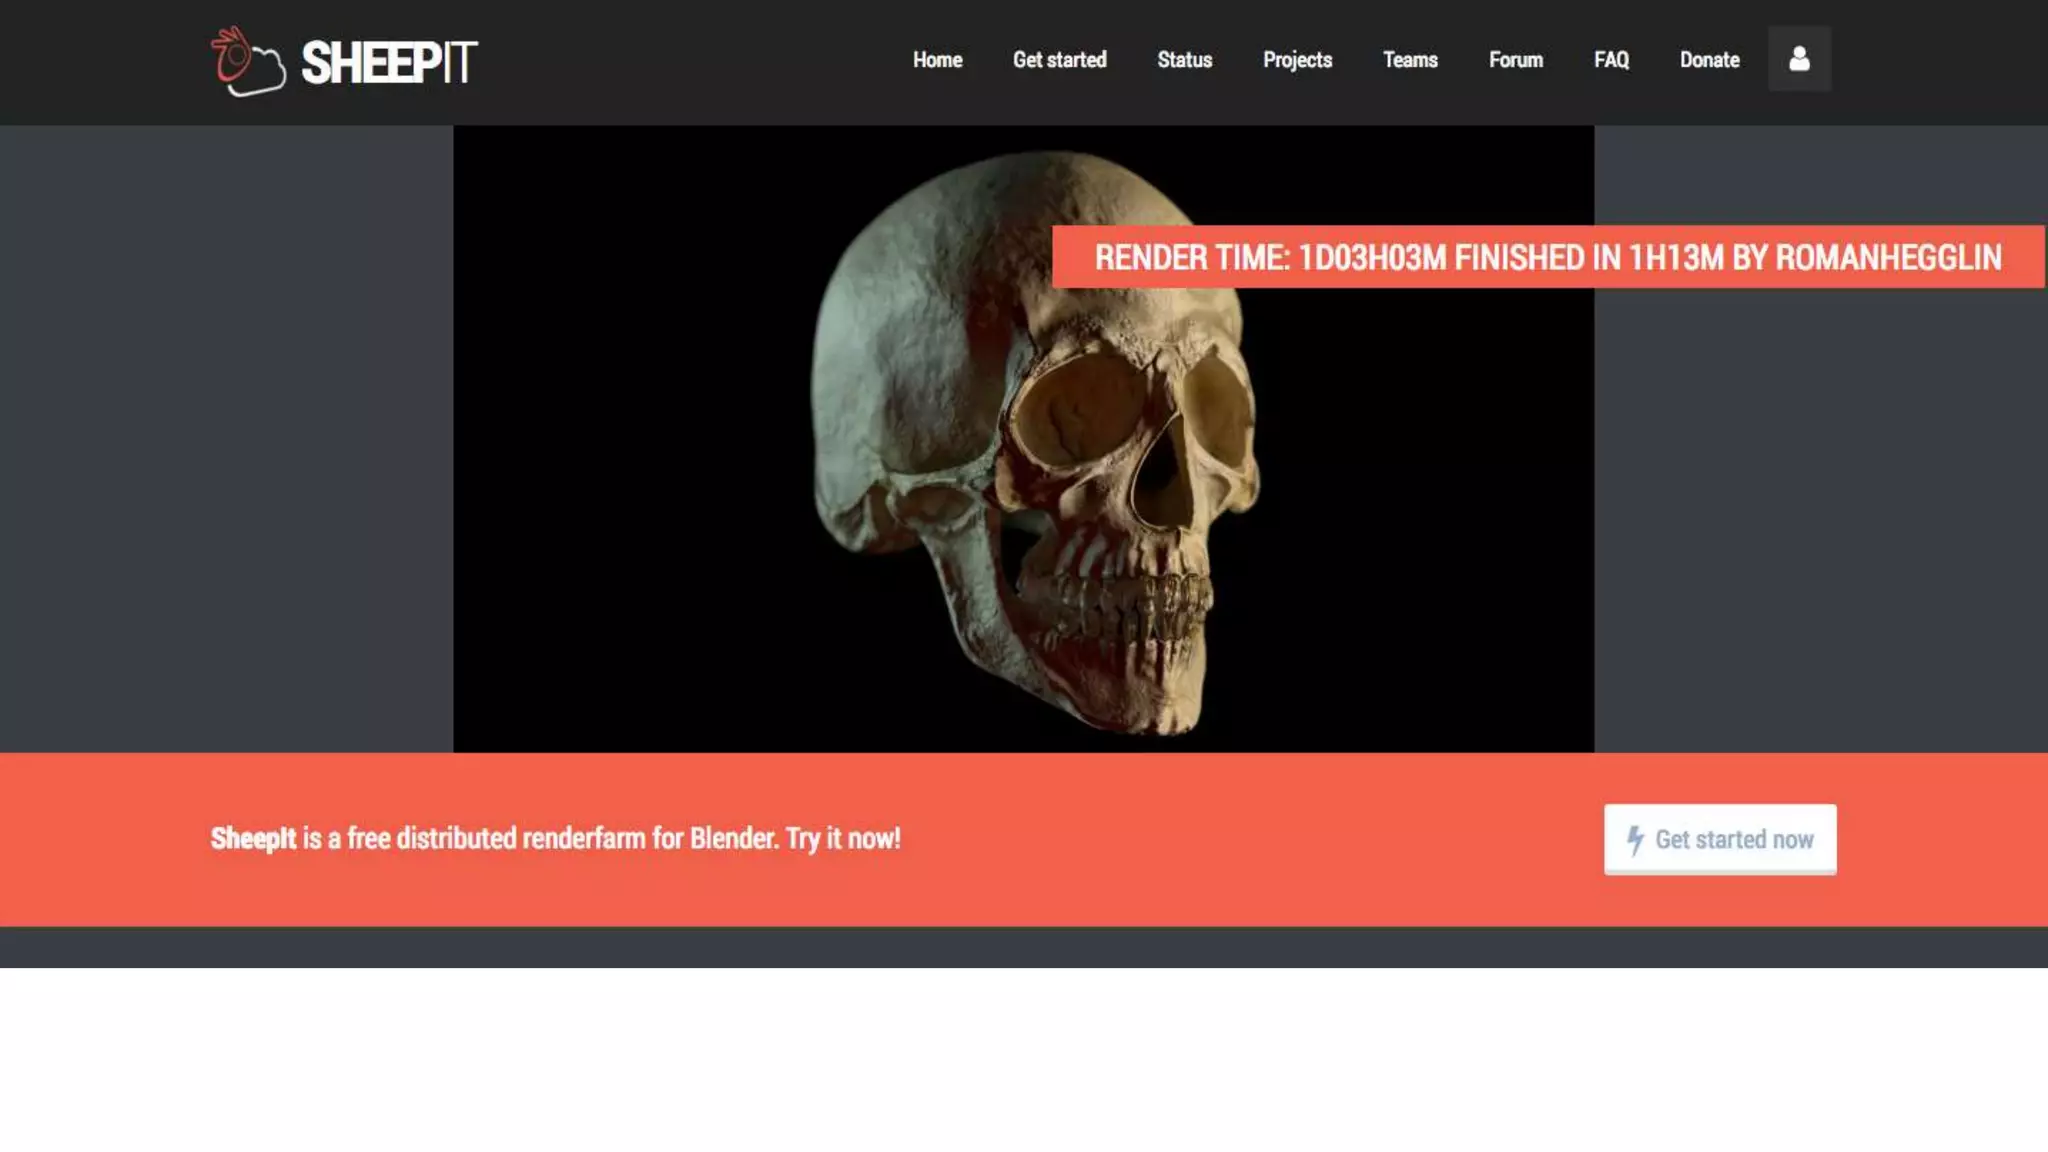Open the Status page
Viewport: 2048px width, 1152px height.
tap(1184, 60)
